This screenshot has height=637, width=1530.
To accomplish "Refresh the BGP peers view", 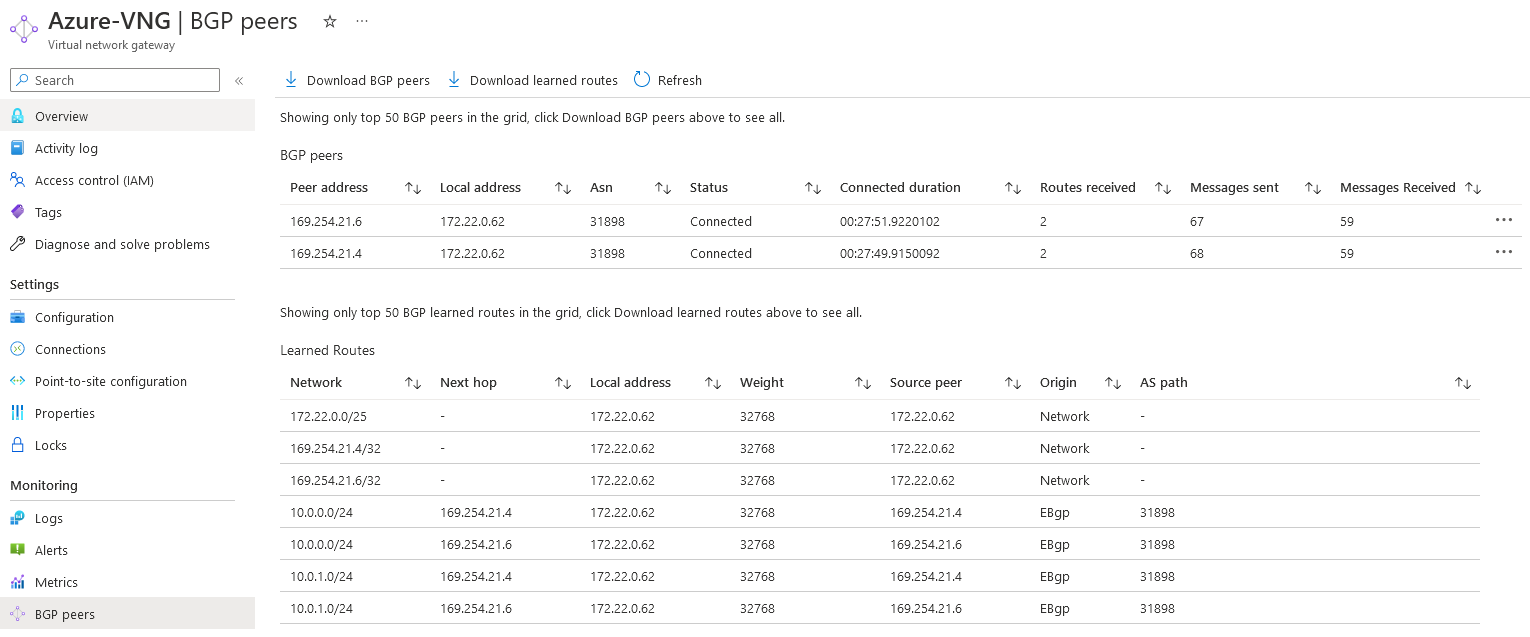I will click(x=668, y=80).
